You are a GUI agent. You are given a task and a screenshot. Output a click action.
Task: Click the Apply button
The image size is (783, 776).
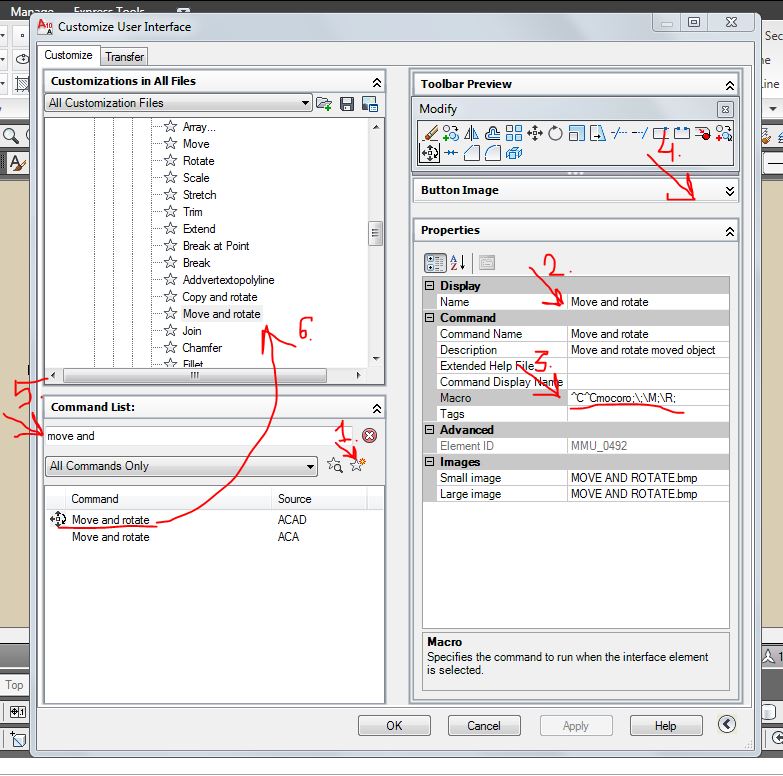click(576, 726)
